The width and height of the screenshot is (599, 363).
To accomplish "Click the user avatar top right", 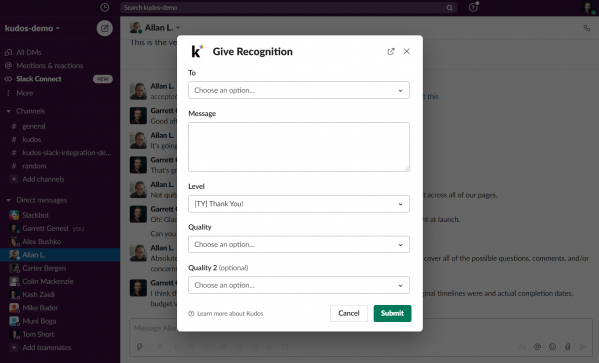I will point(589,7).
